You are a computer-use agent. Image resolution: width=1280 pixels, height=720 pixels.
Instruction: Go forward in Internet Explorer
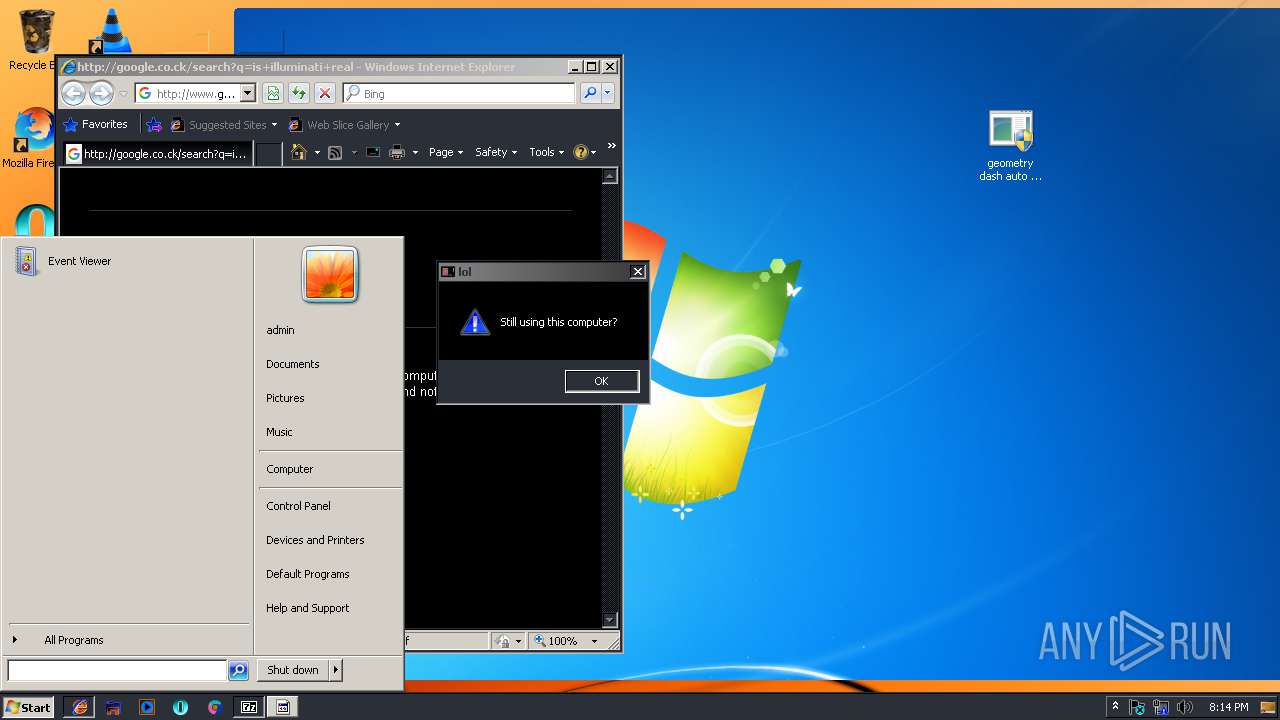pos(101,94)
